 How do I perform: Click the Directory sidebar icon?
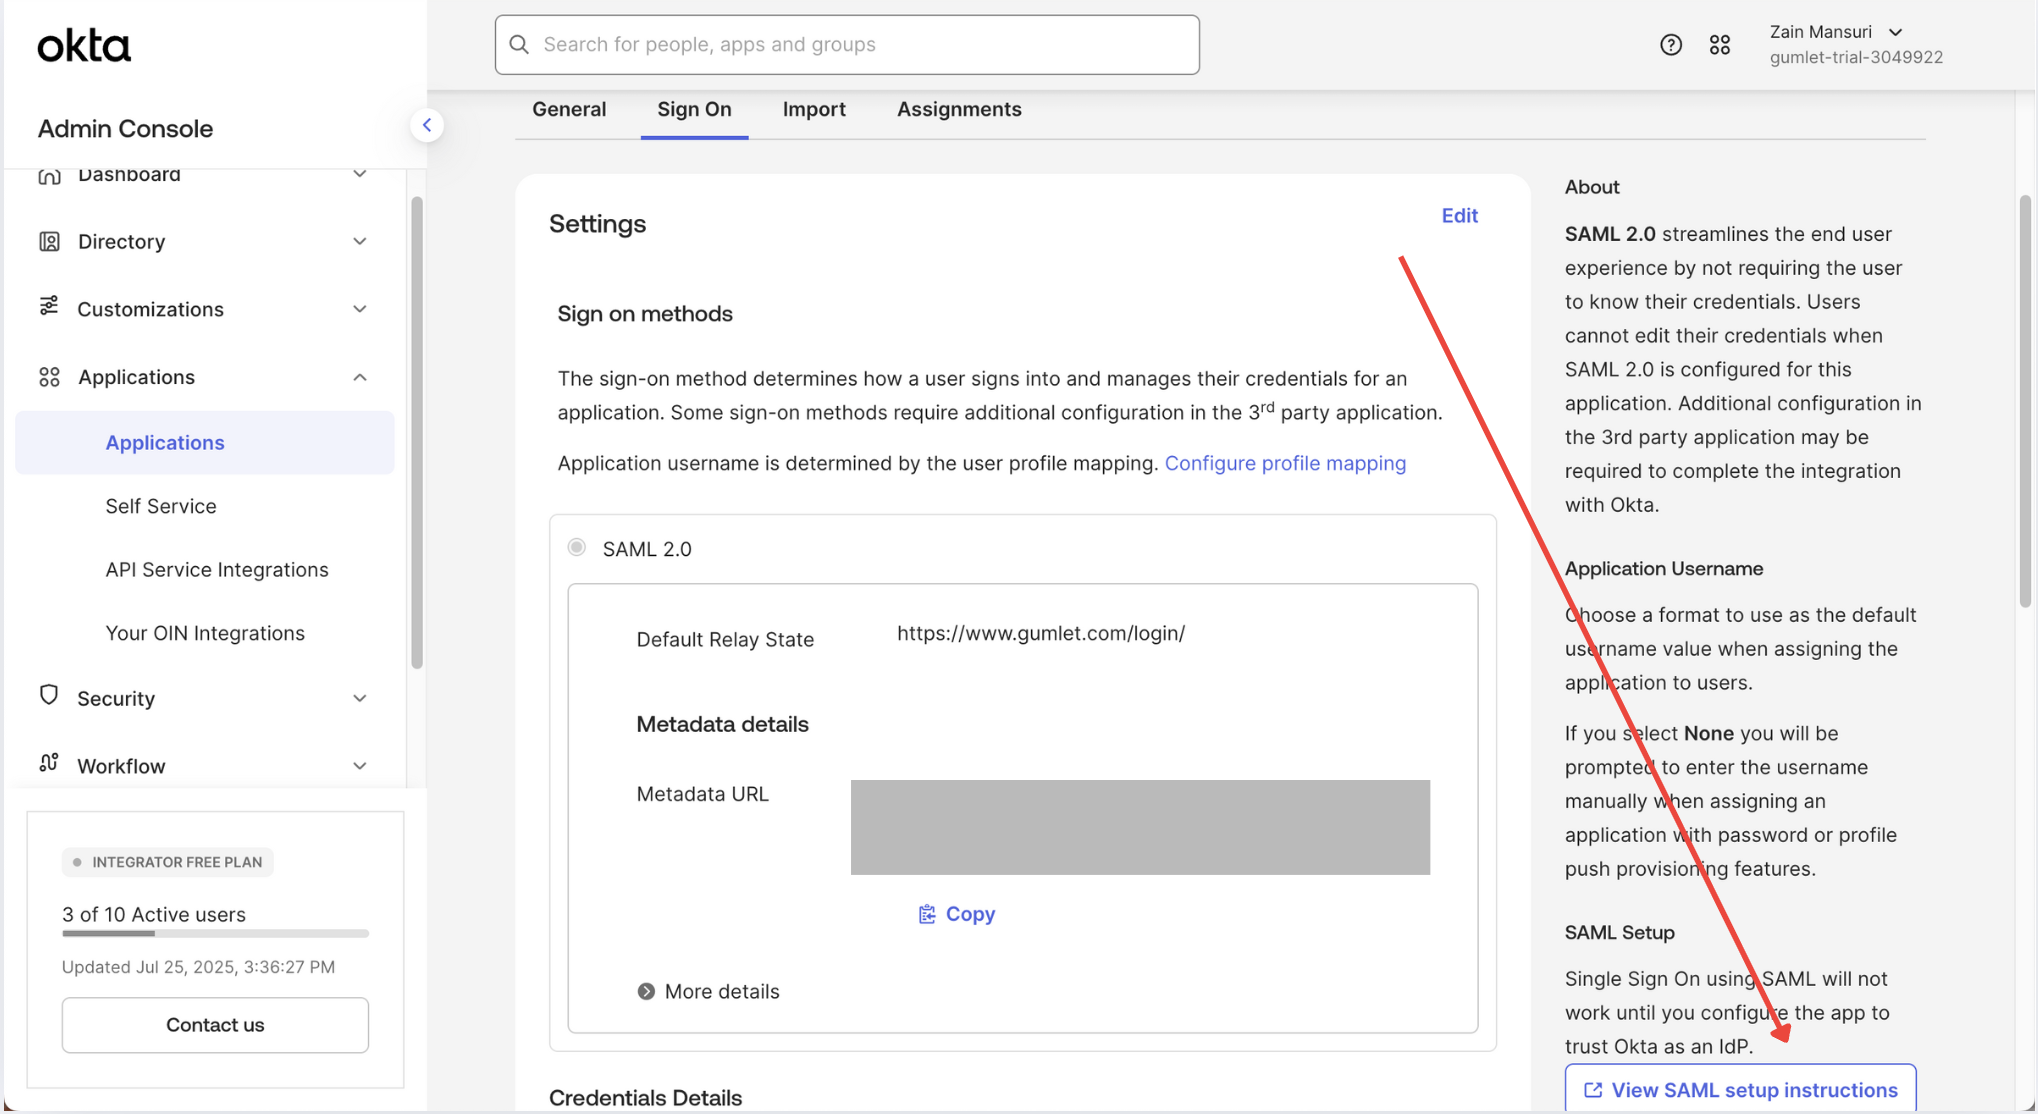49,241
